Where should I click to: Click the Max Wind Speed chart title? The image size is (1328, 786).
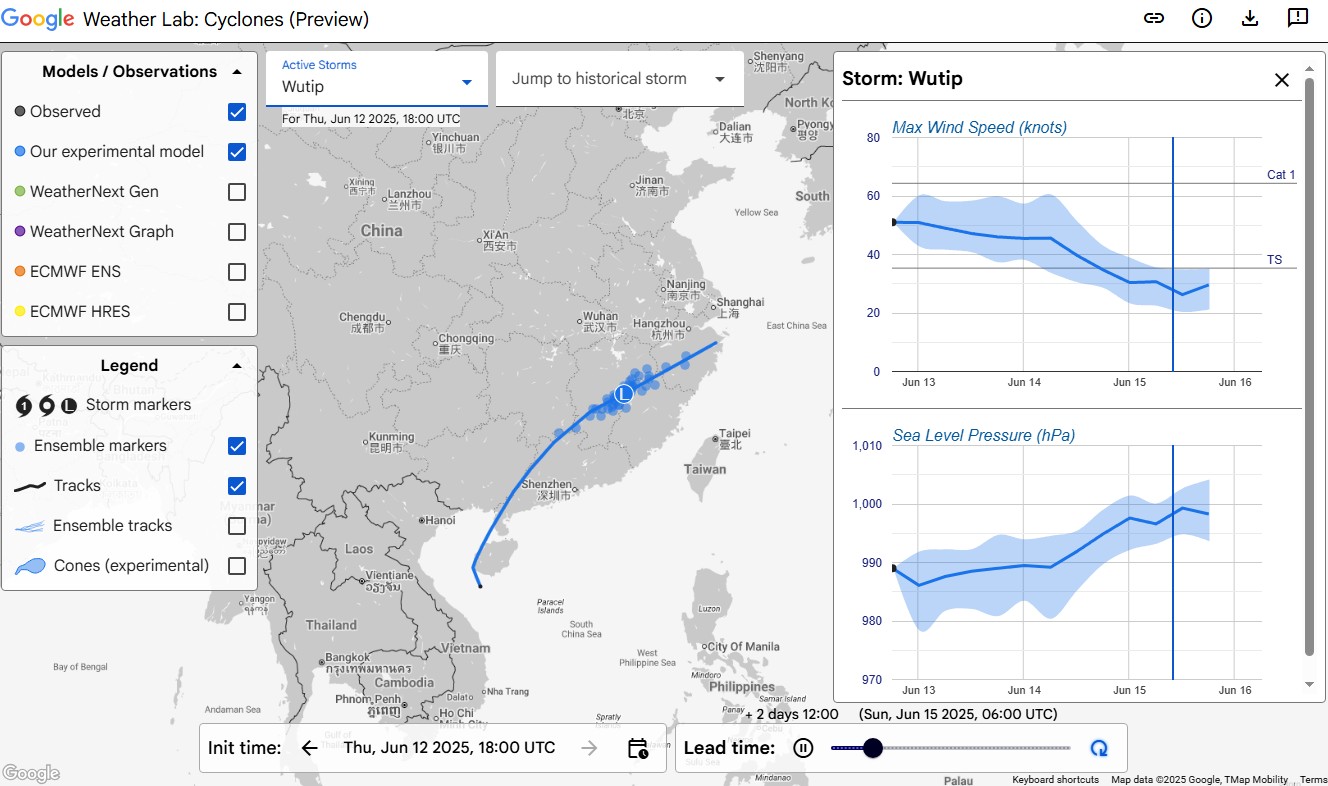click(x=979, y=127)
